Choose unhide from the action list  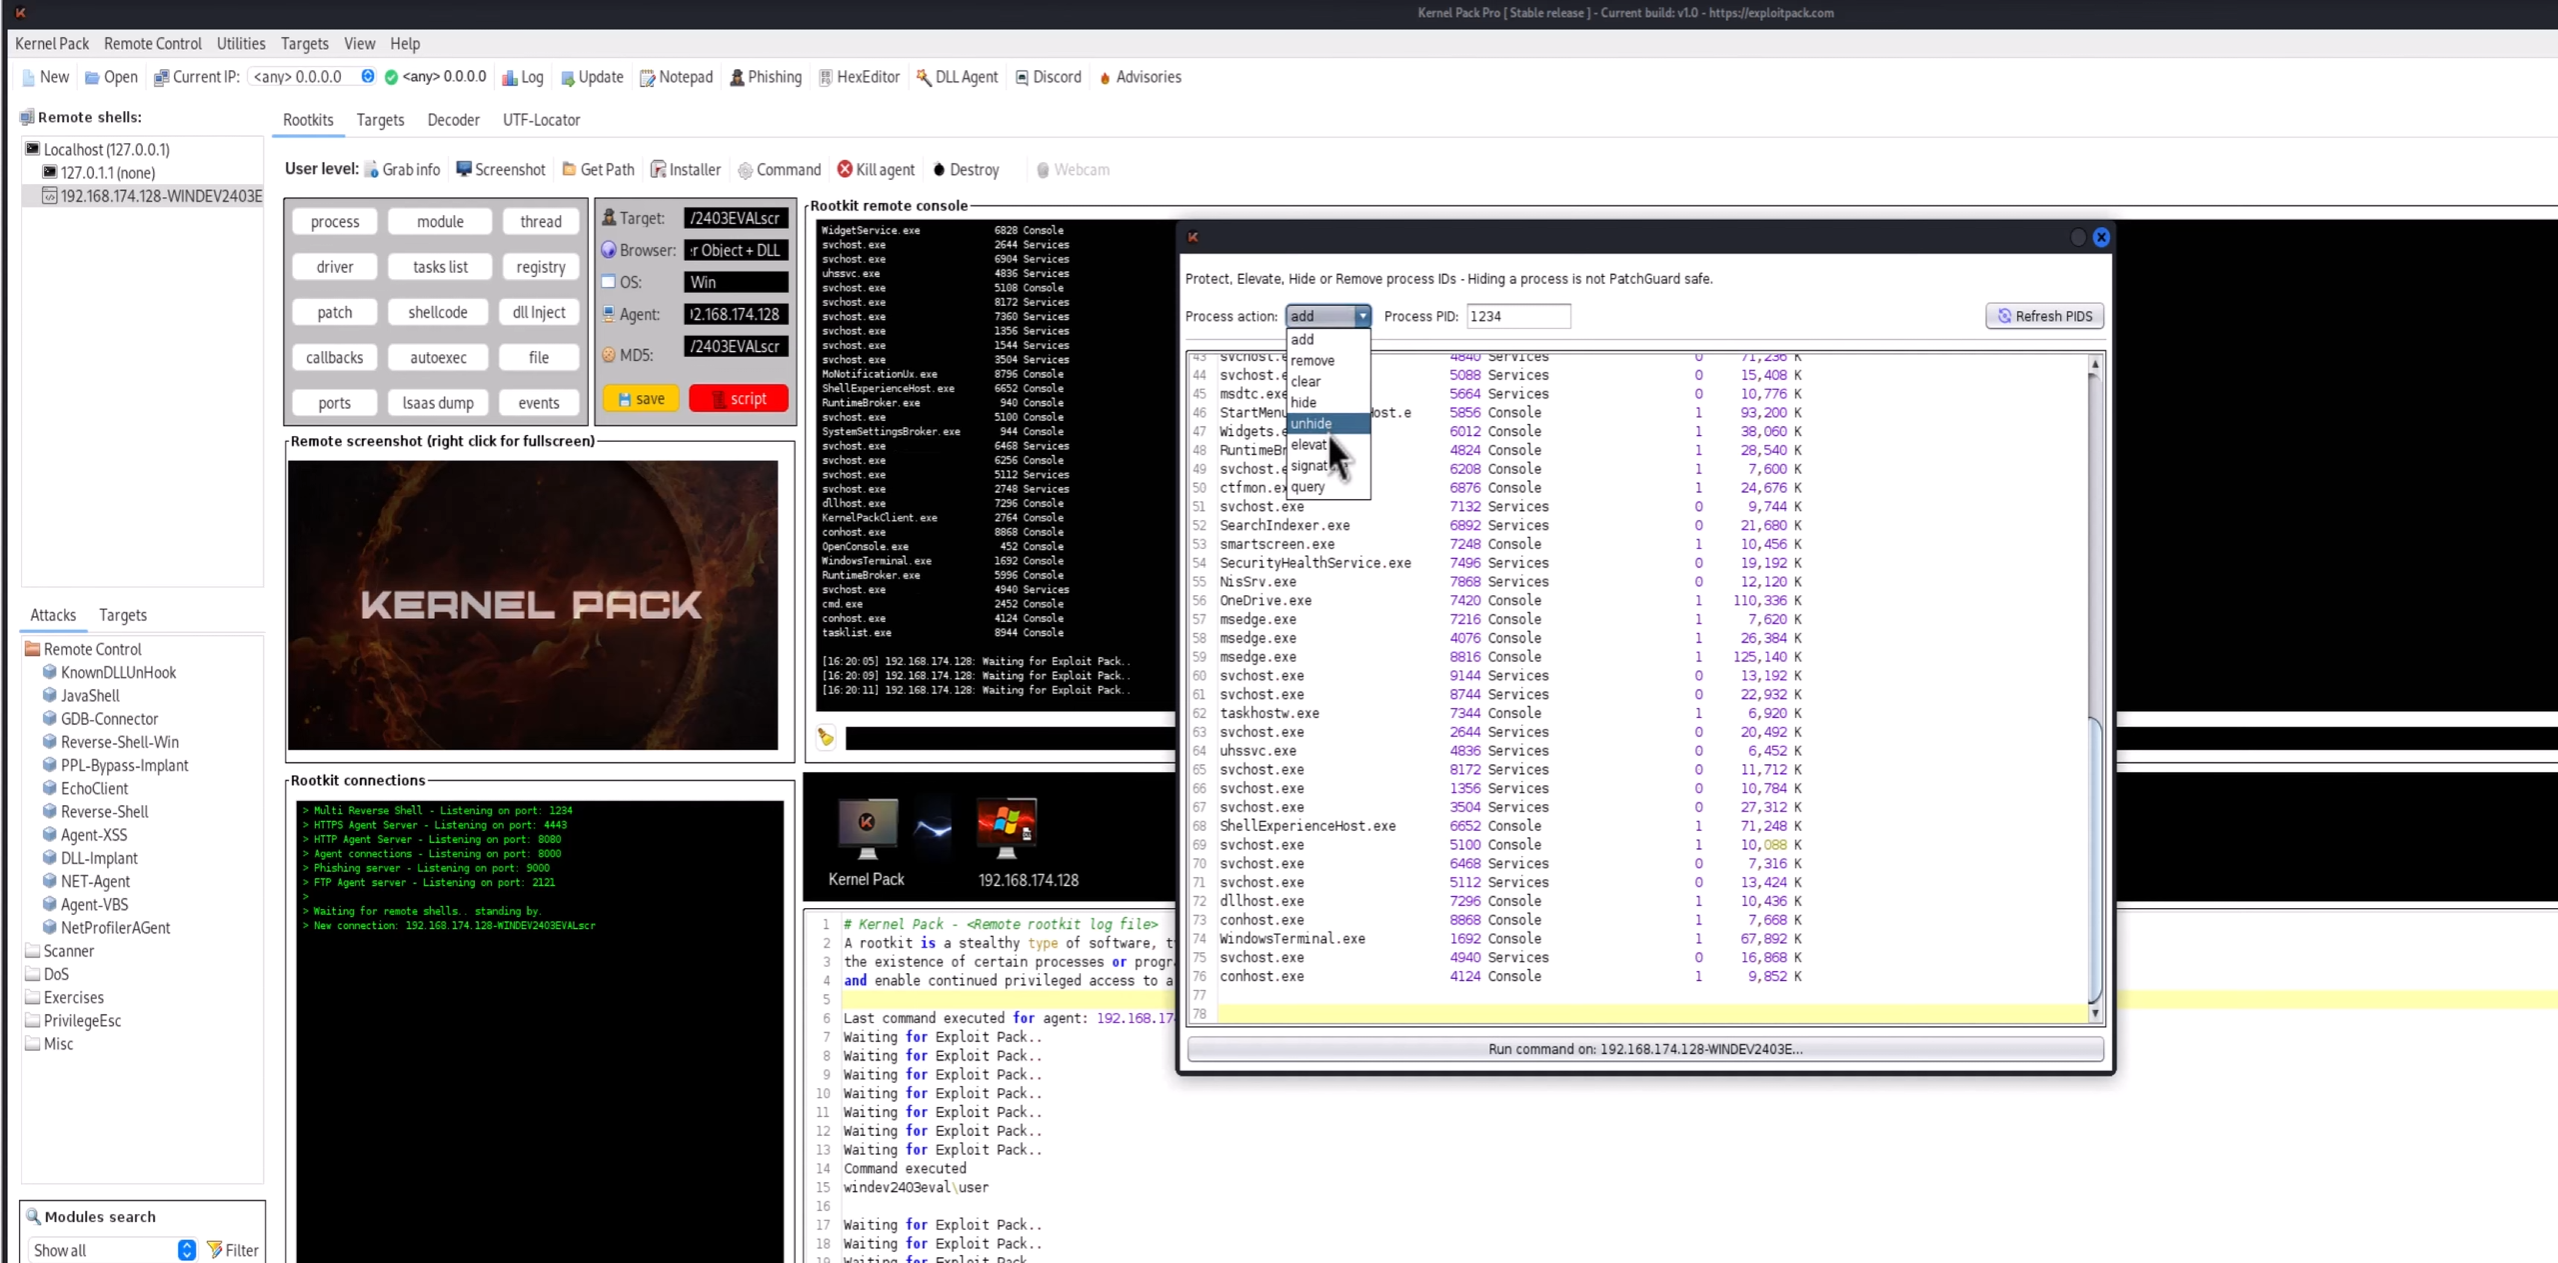point(1311,423)
